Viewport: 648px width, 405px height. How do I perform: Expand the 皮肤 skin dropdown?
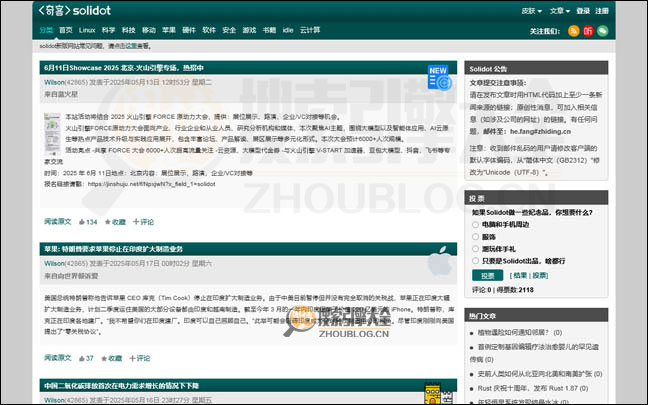[x=531, y=11]
